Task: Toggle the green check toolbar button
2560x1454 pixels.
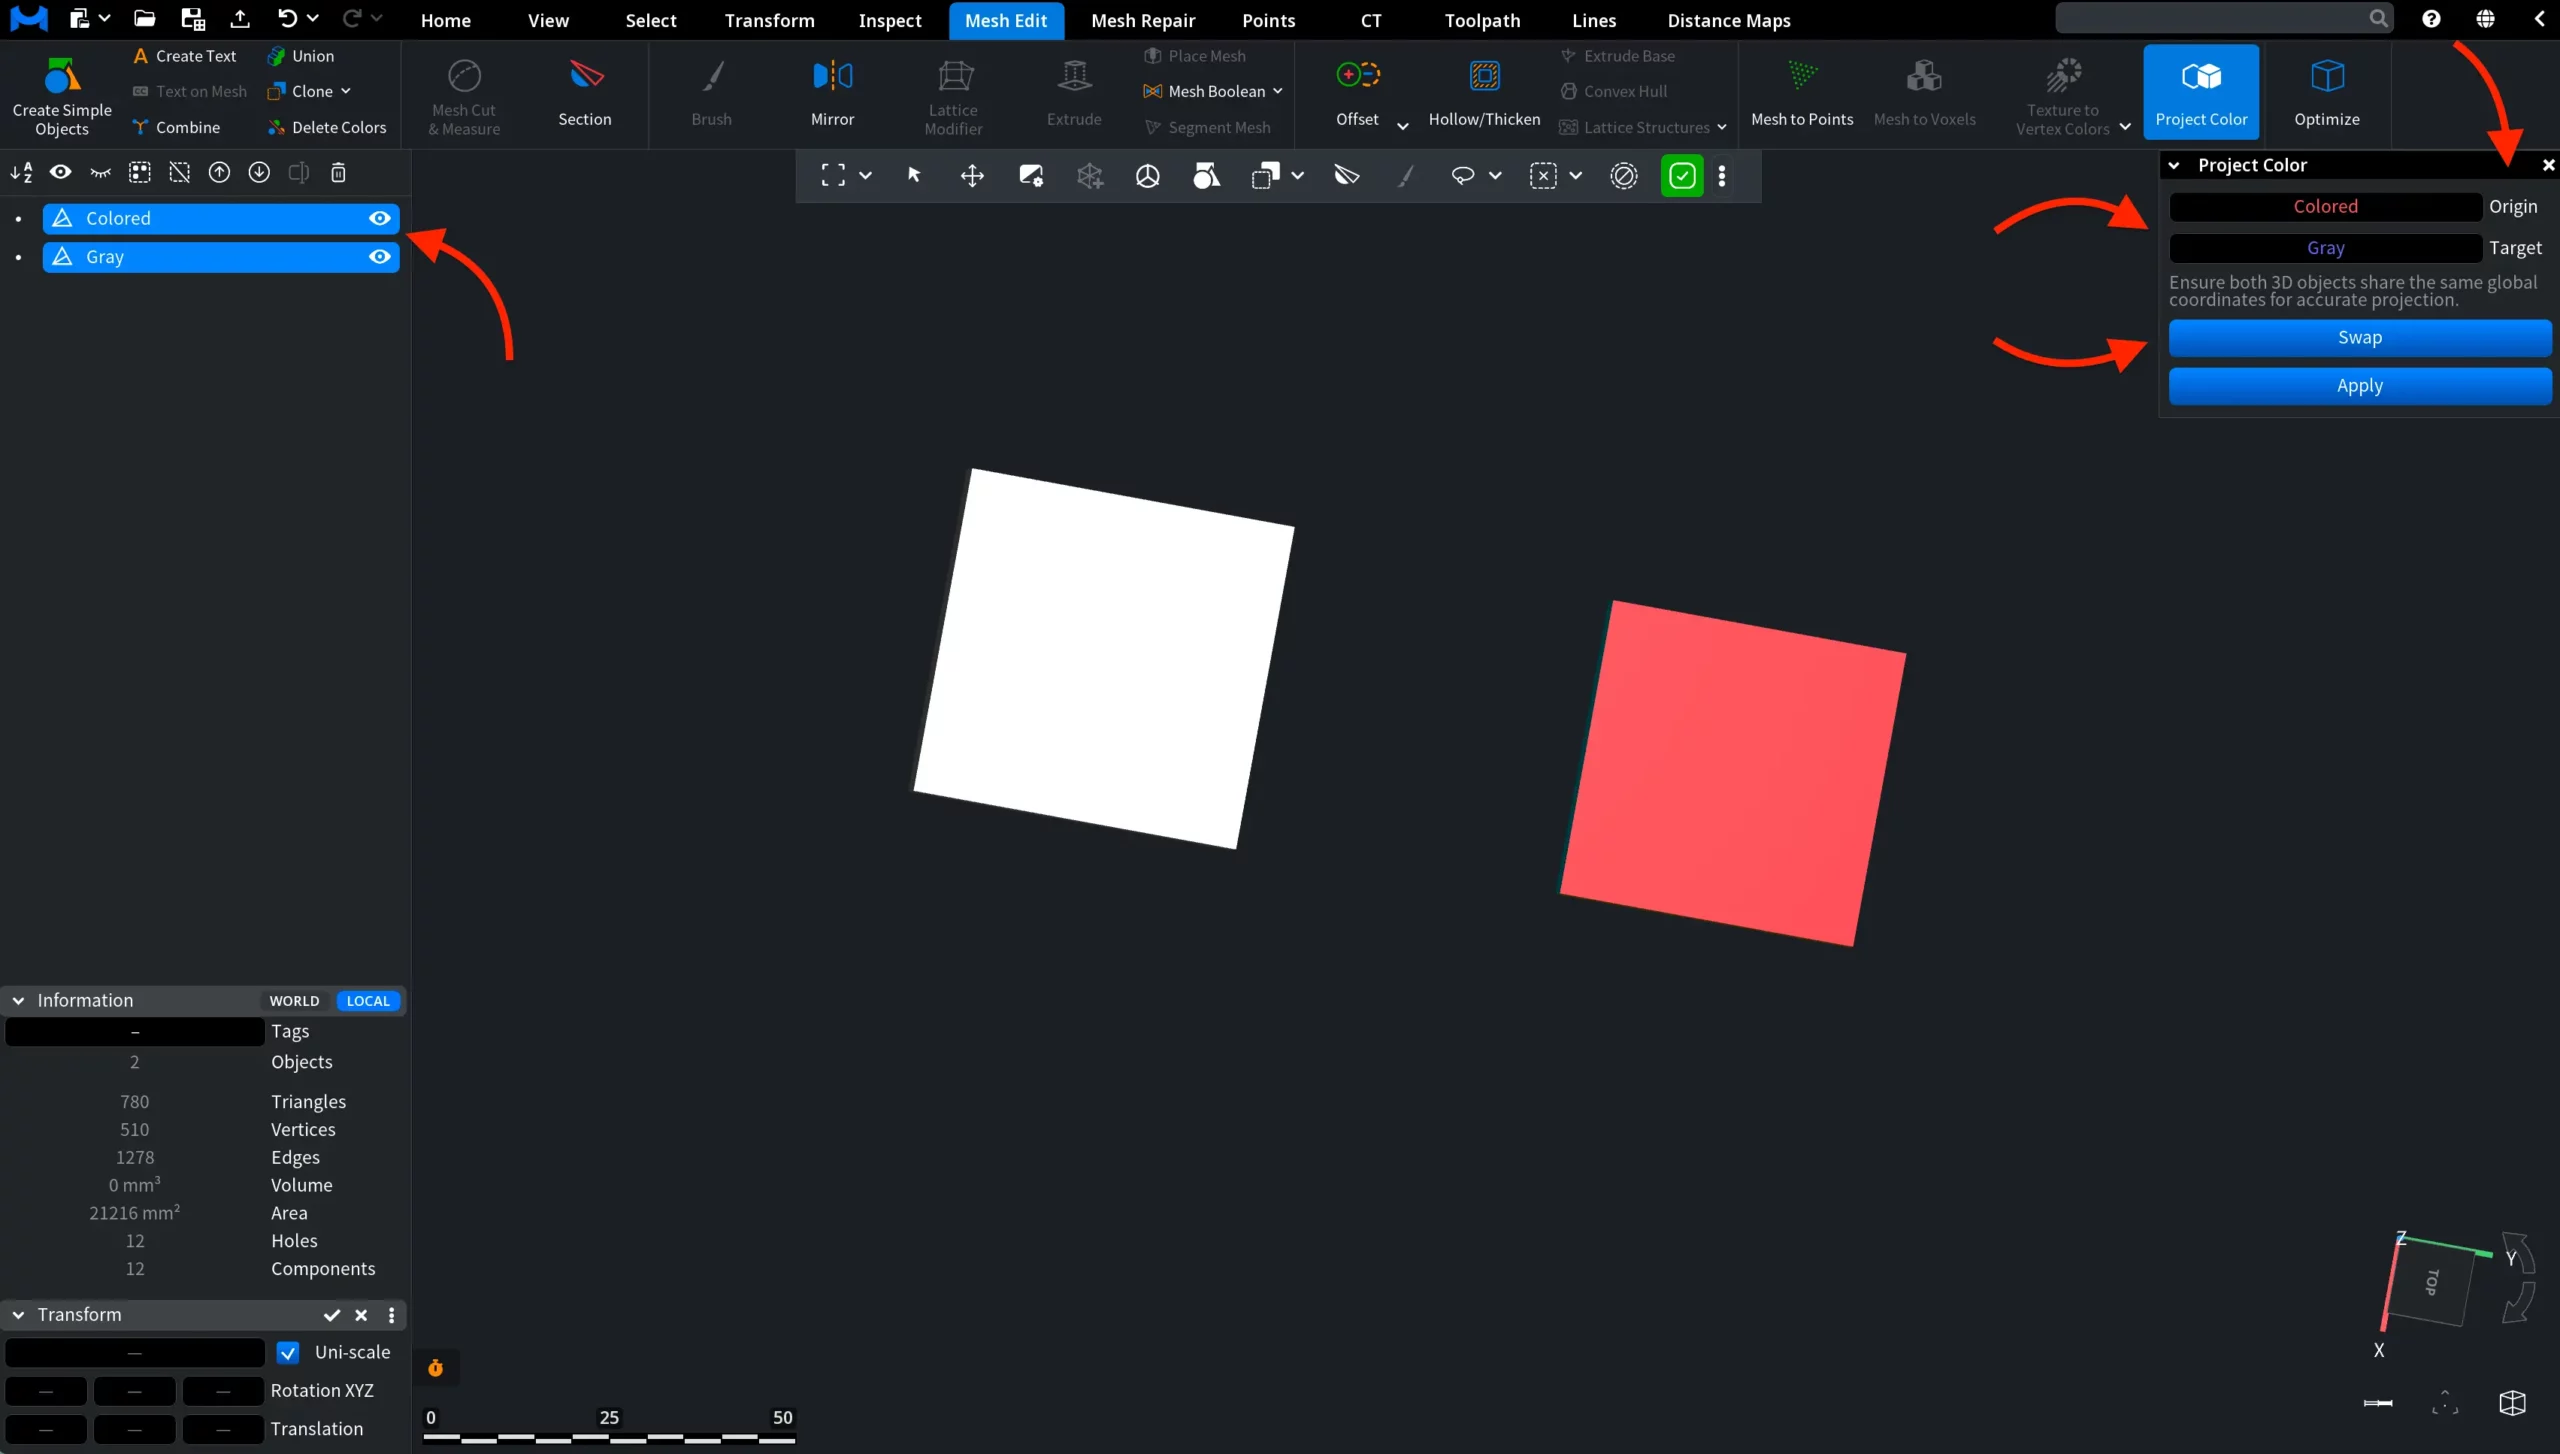Action: pyautogui.click(x=1682, y=176)
